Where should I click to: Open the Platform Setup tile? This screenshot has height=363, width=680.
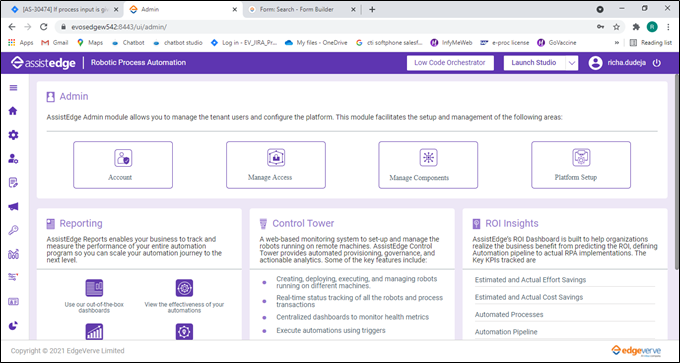tap(581, 165)
